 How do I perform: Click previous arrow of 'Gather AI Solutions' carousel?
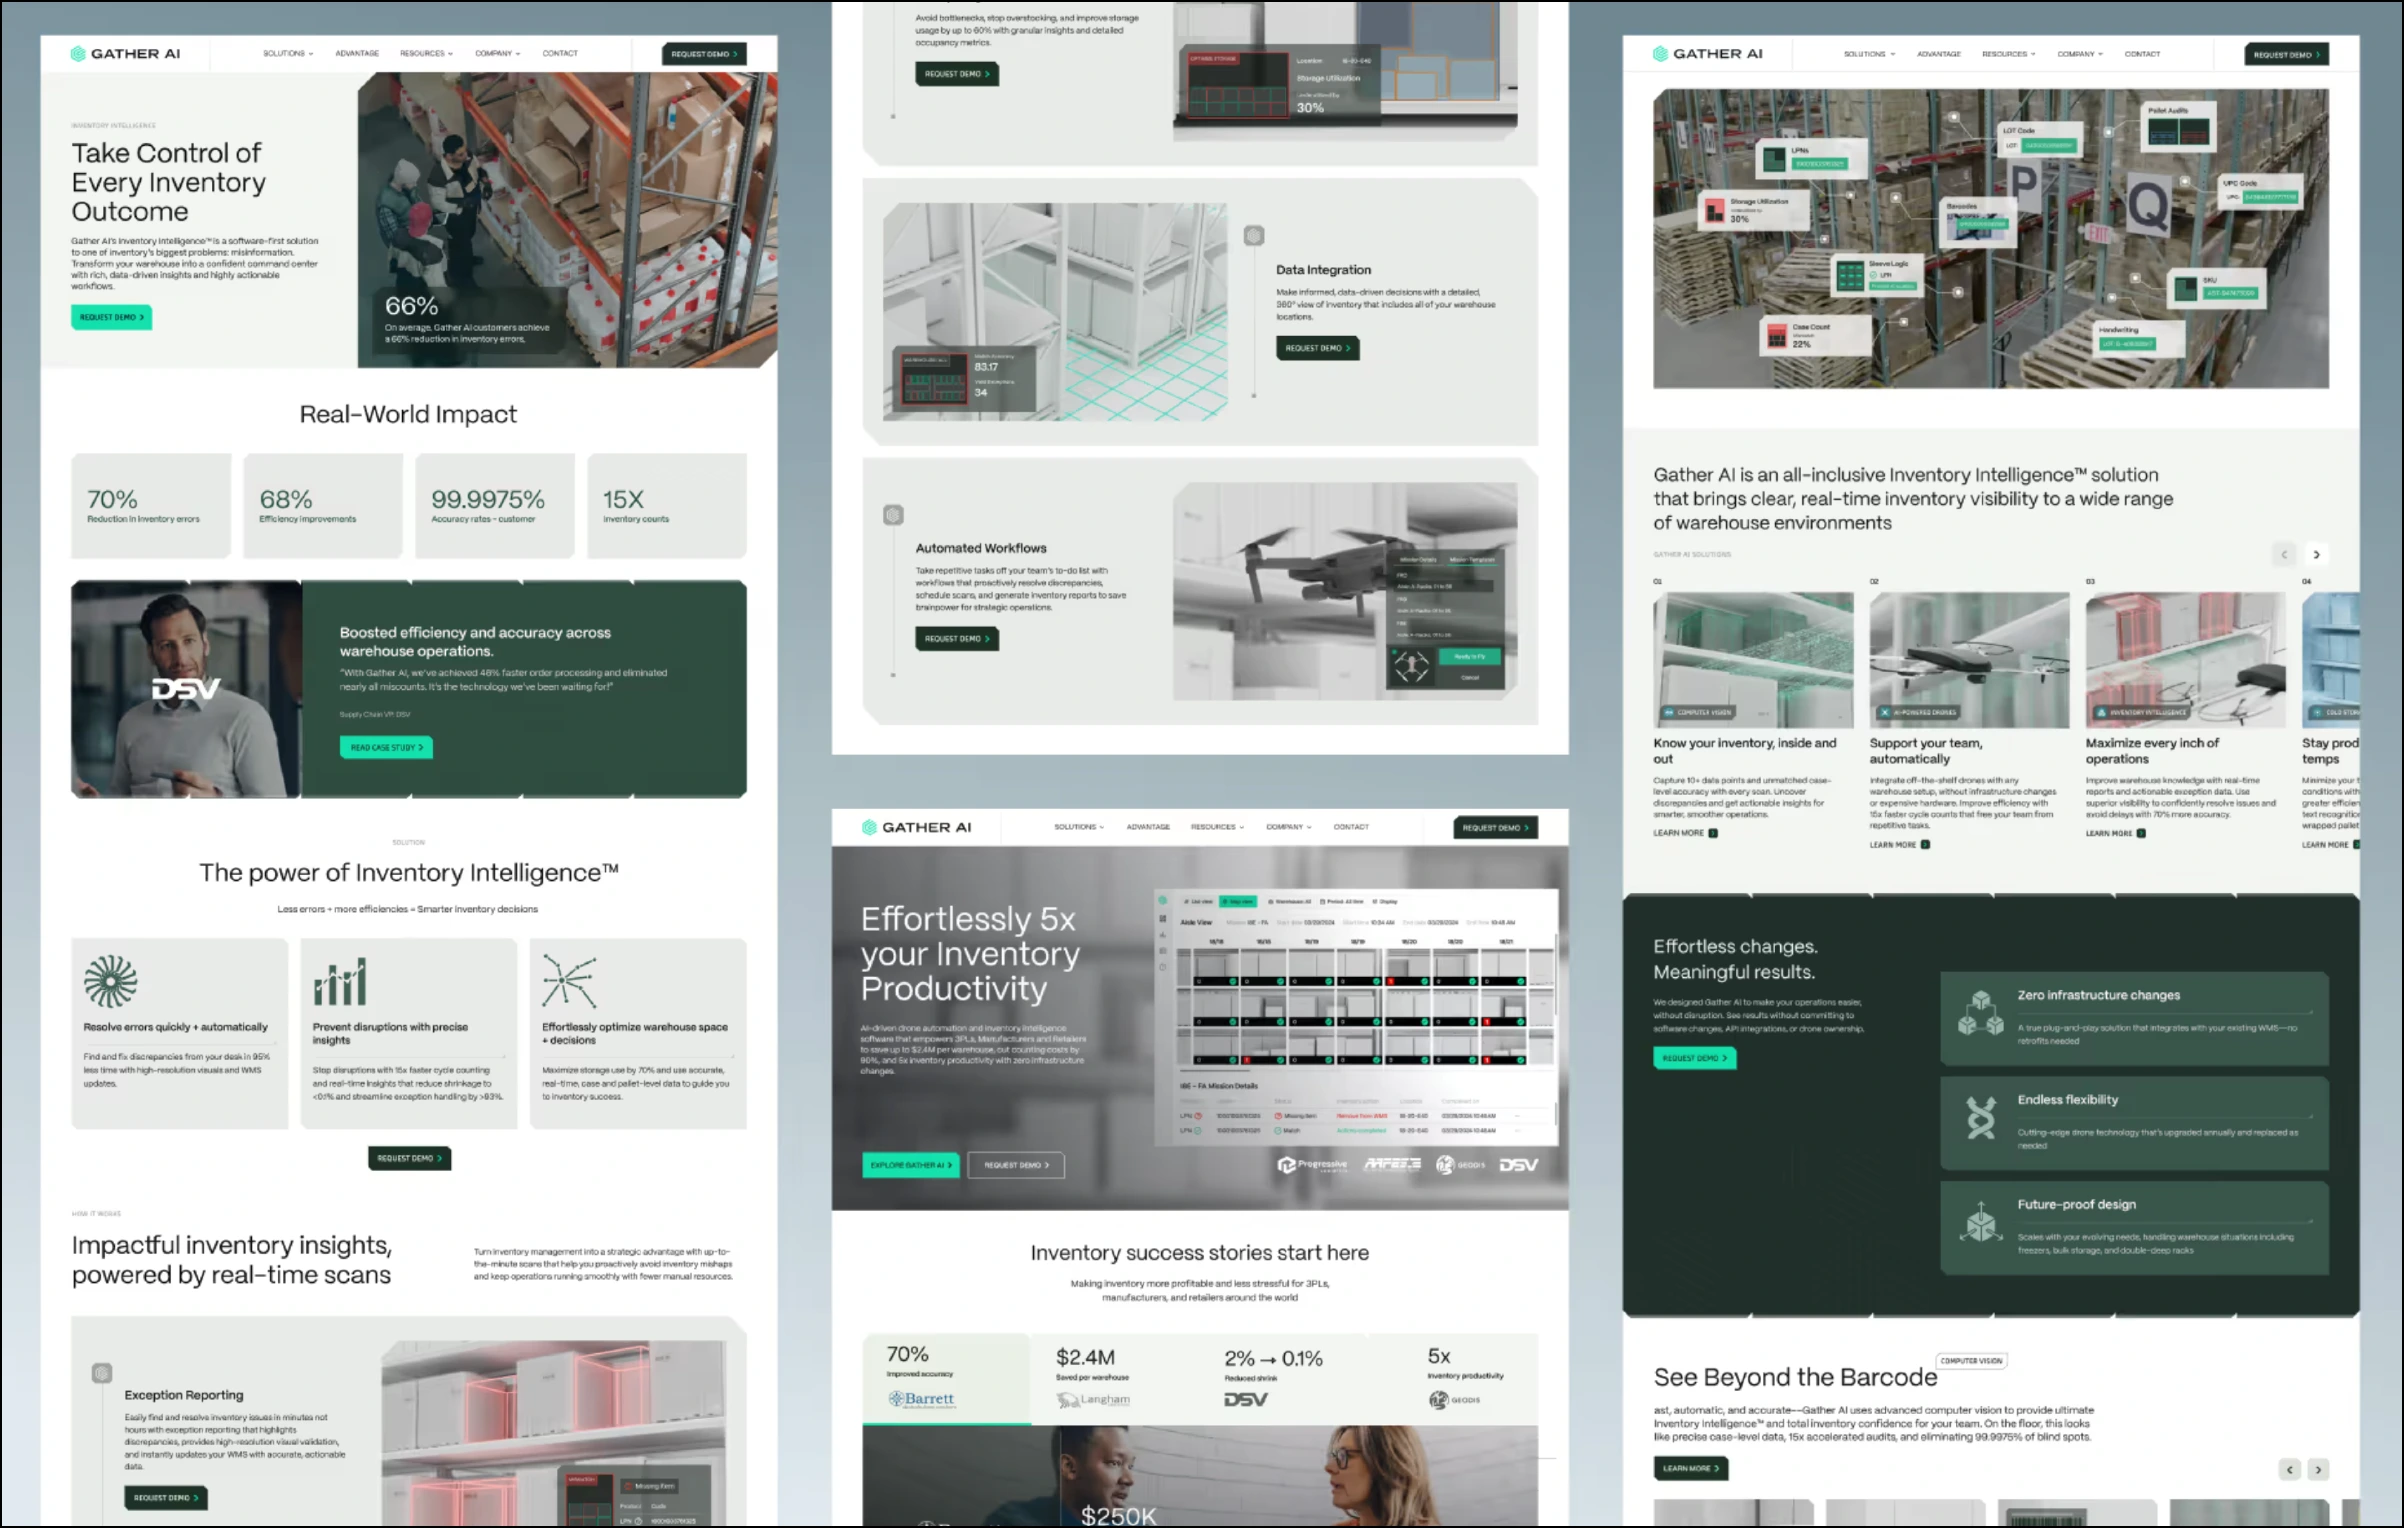[x=2284, y=554]
